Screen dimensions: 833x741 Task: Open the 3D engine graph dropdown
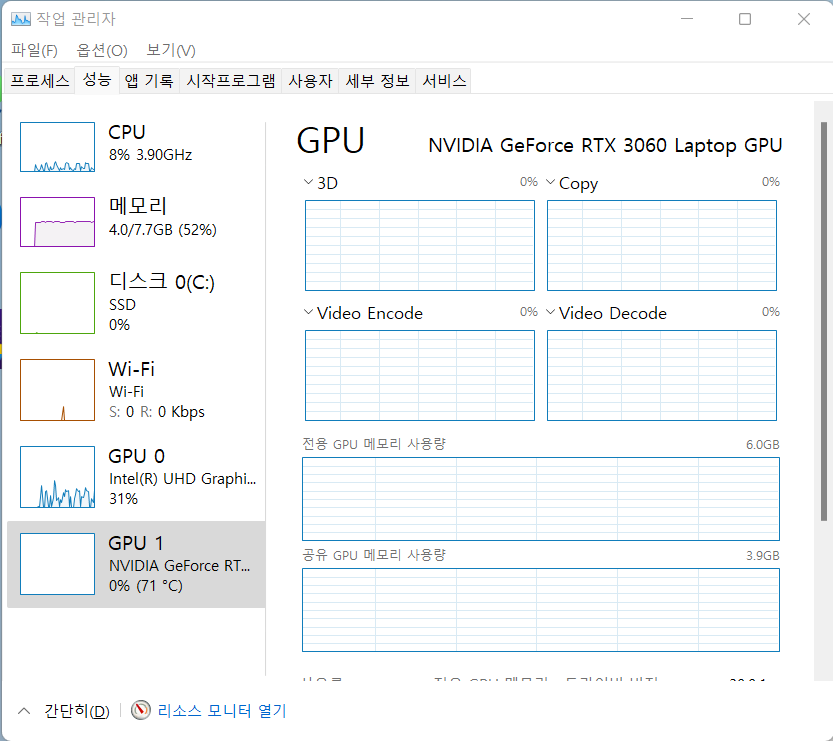click(308, 183)
